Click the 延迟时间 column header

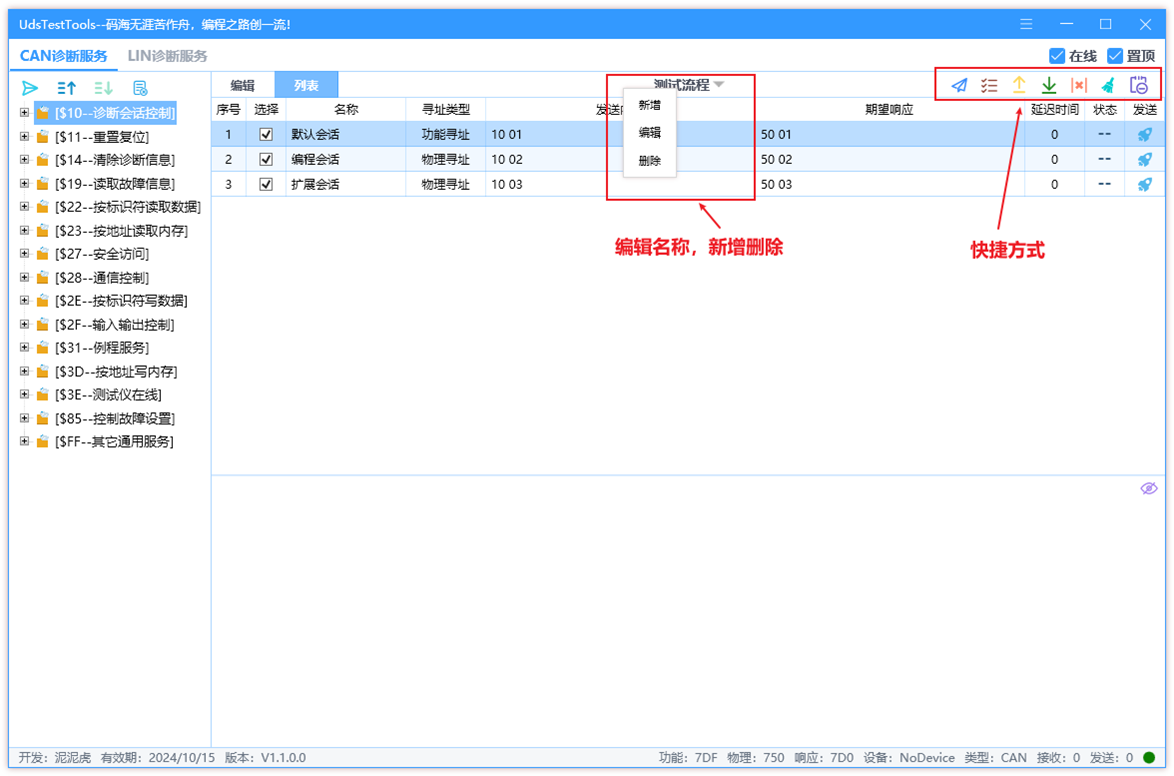coord(1055,110)
